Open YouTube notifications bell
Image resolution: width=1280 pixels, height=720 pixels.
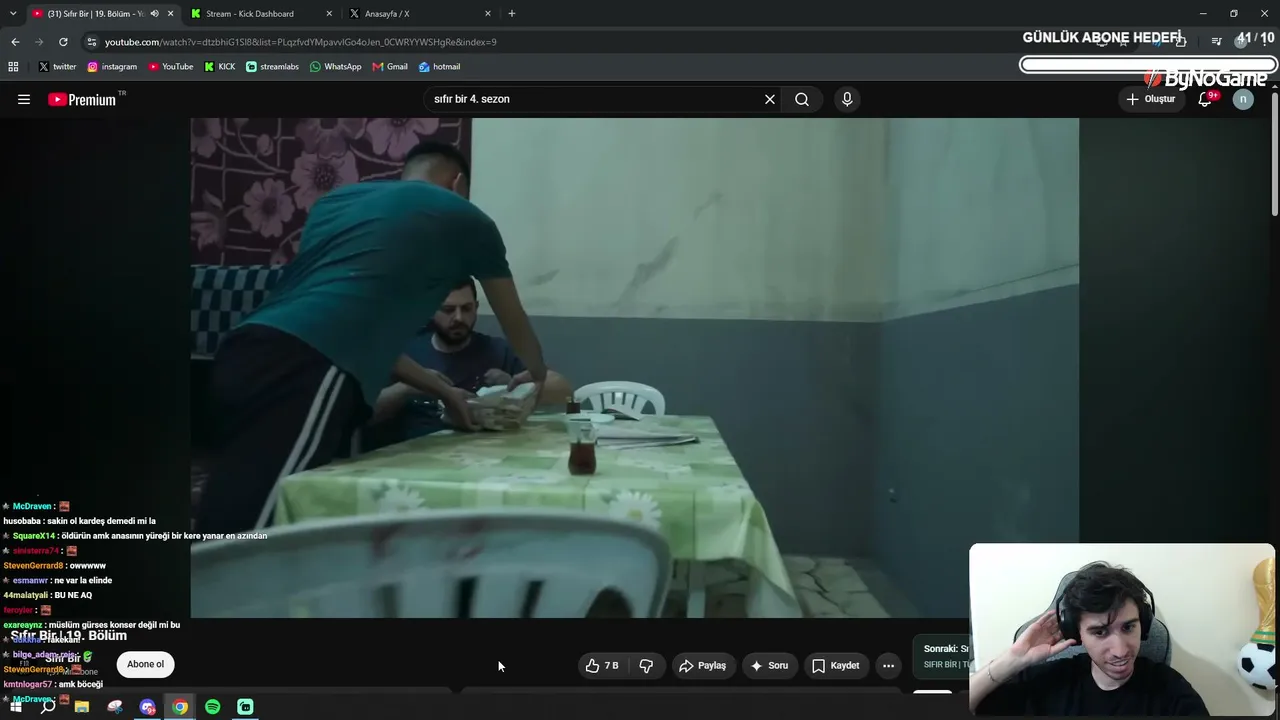tap(1205, 99)
